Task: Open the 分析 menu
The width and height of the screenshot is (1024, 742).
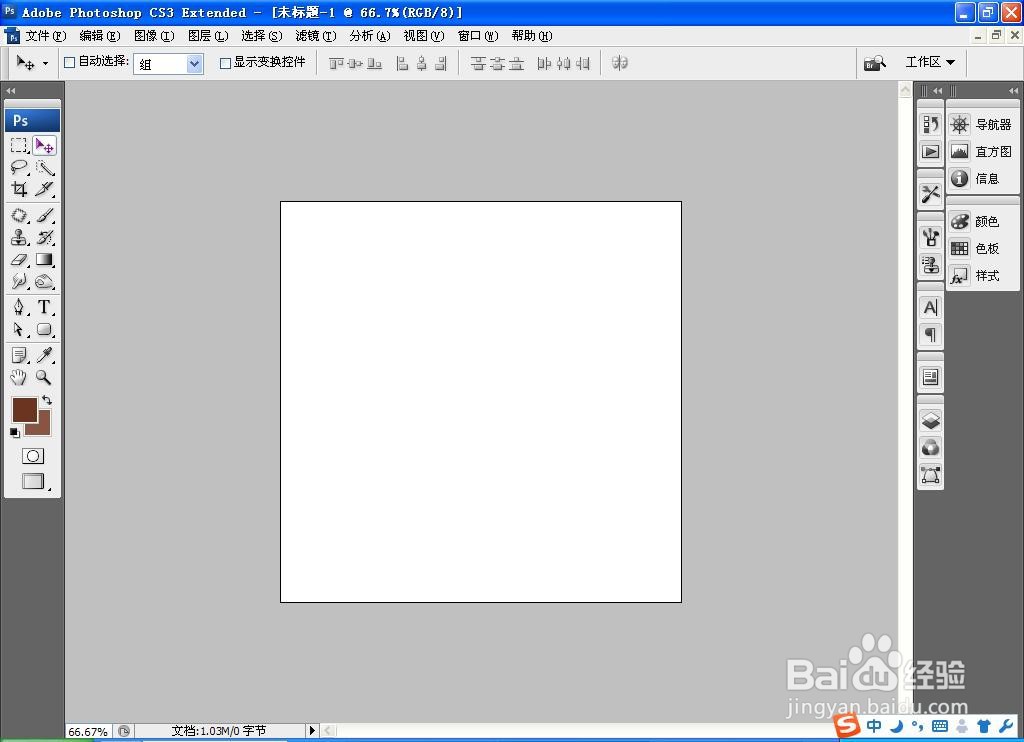Action: (370, 36)
